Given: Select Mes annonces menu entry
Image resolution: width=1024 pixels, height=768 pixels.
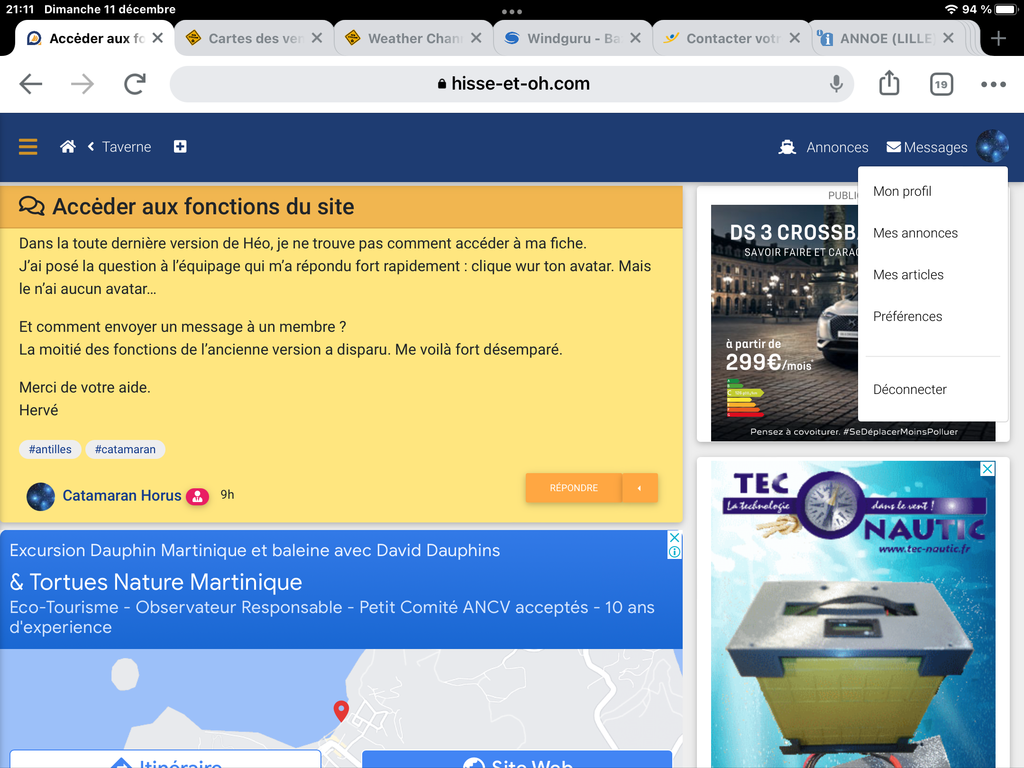Looking at the screenshot, I should coord(915,233).
